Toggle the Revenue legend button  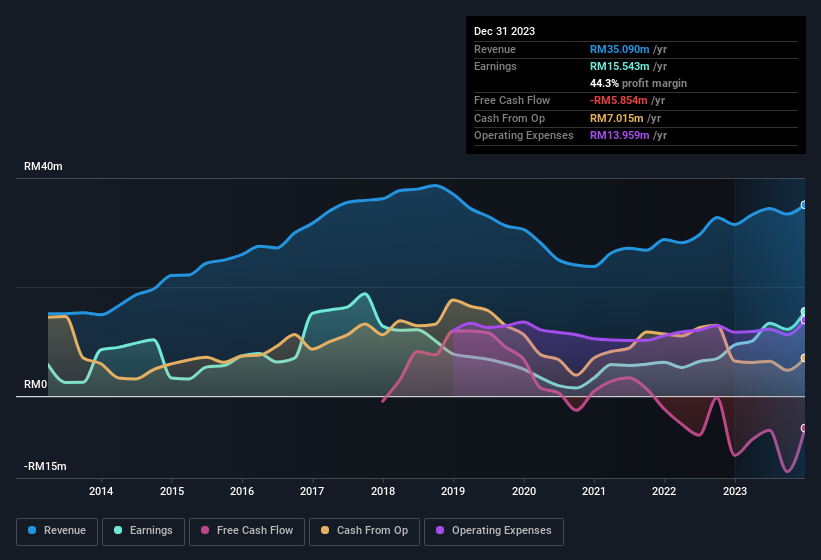(58, 531)
